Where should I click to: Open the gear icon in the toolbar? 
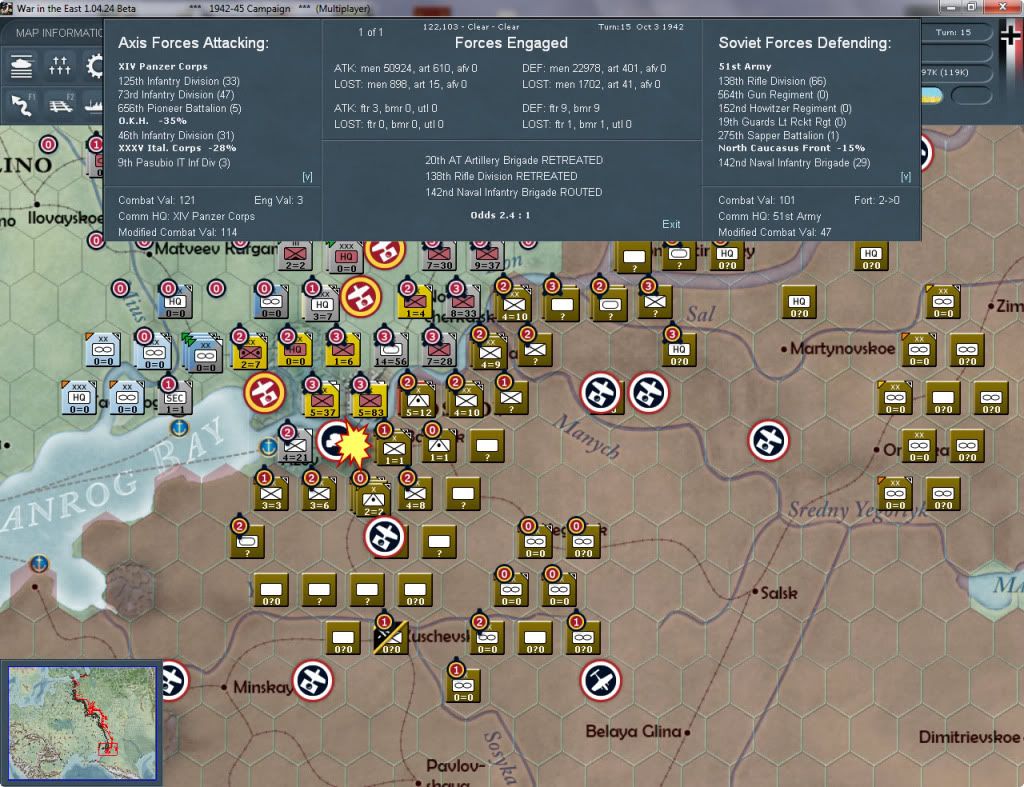(x=94, y=66)
